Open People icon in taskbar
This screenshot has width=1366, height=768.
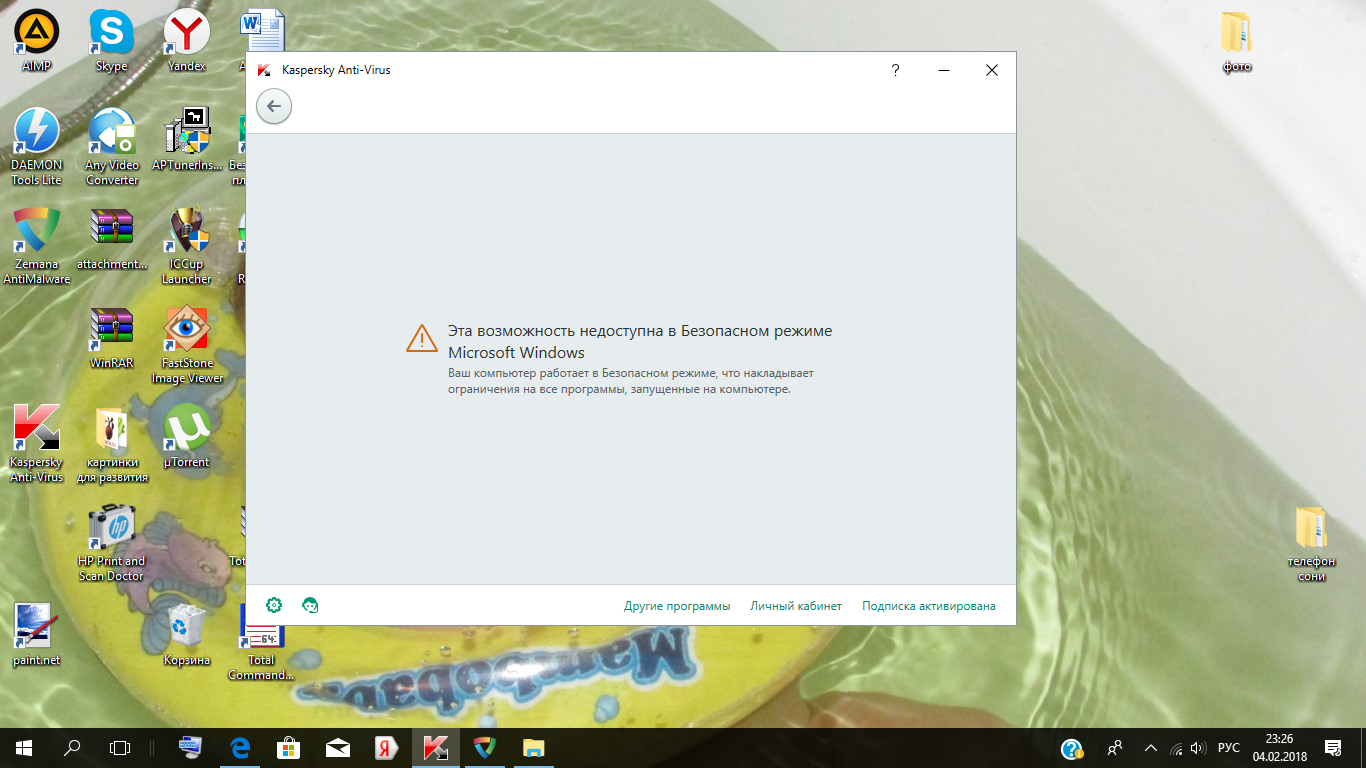(x=1115, y=748)
